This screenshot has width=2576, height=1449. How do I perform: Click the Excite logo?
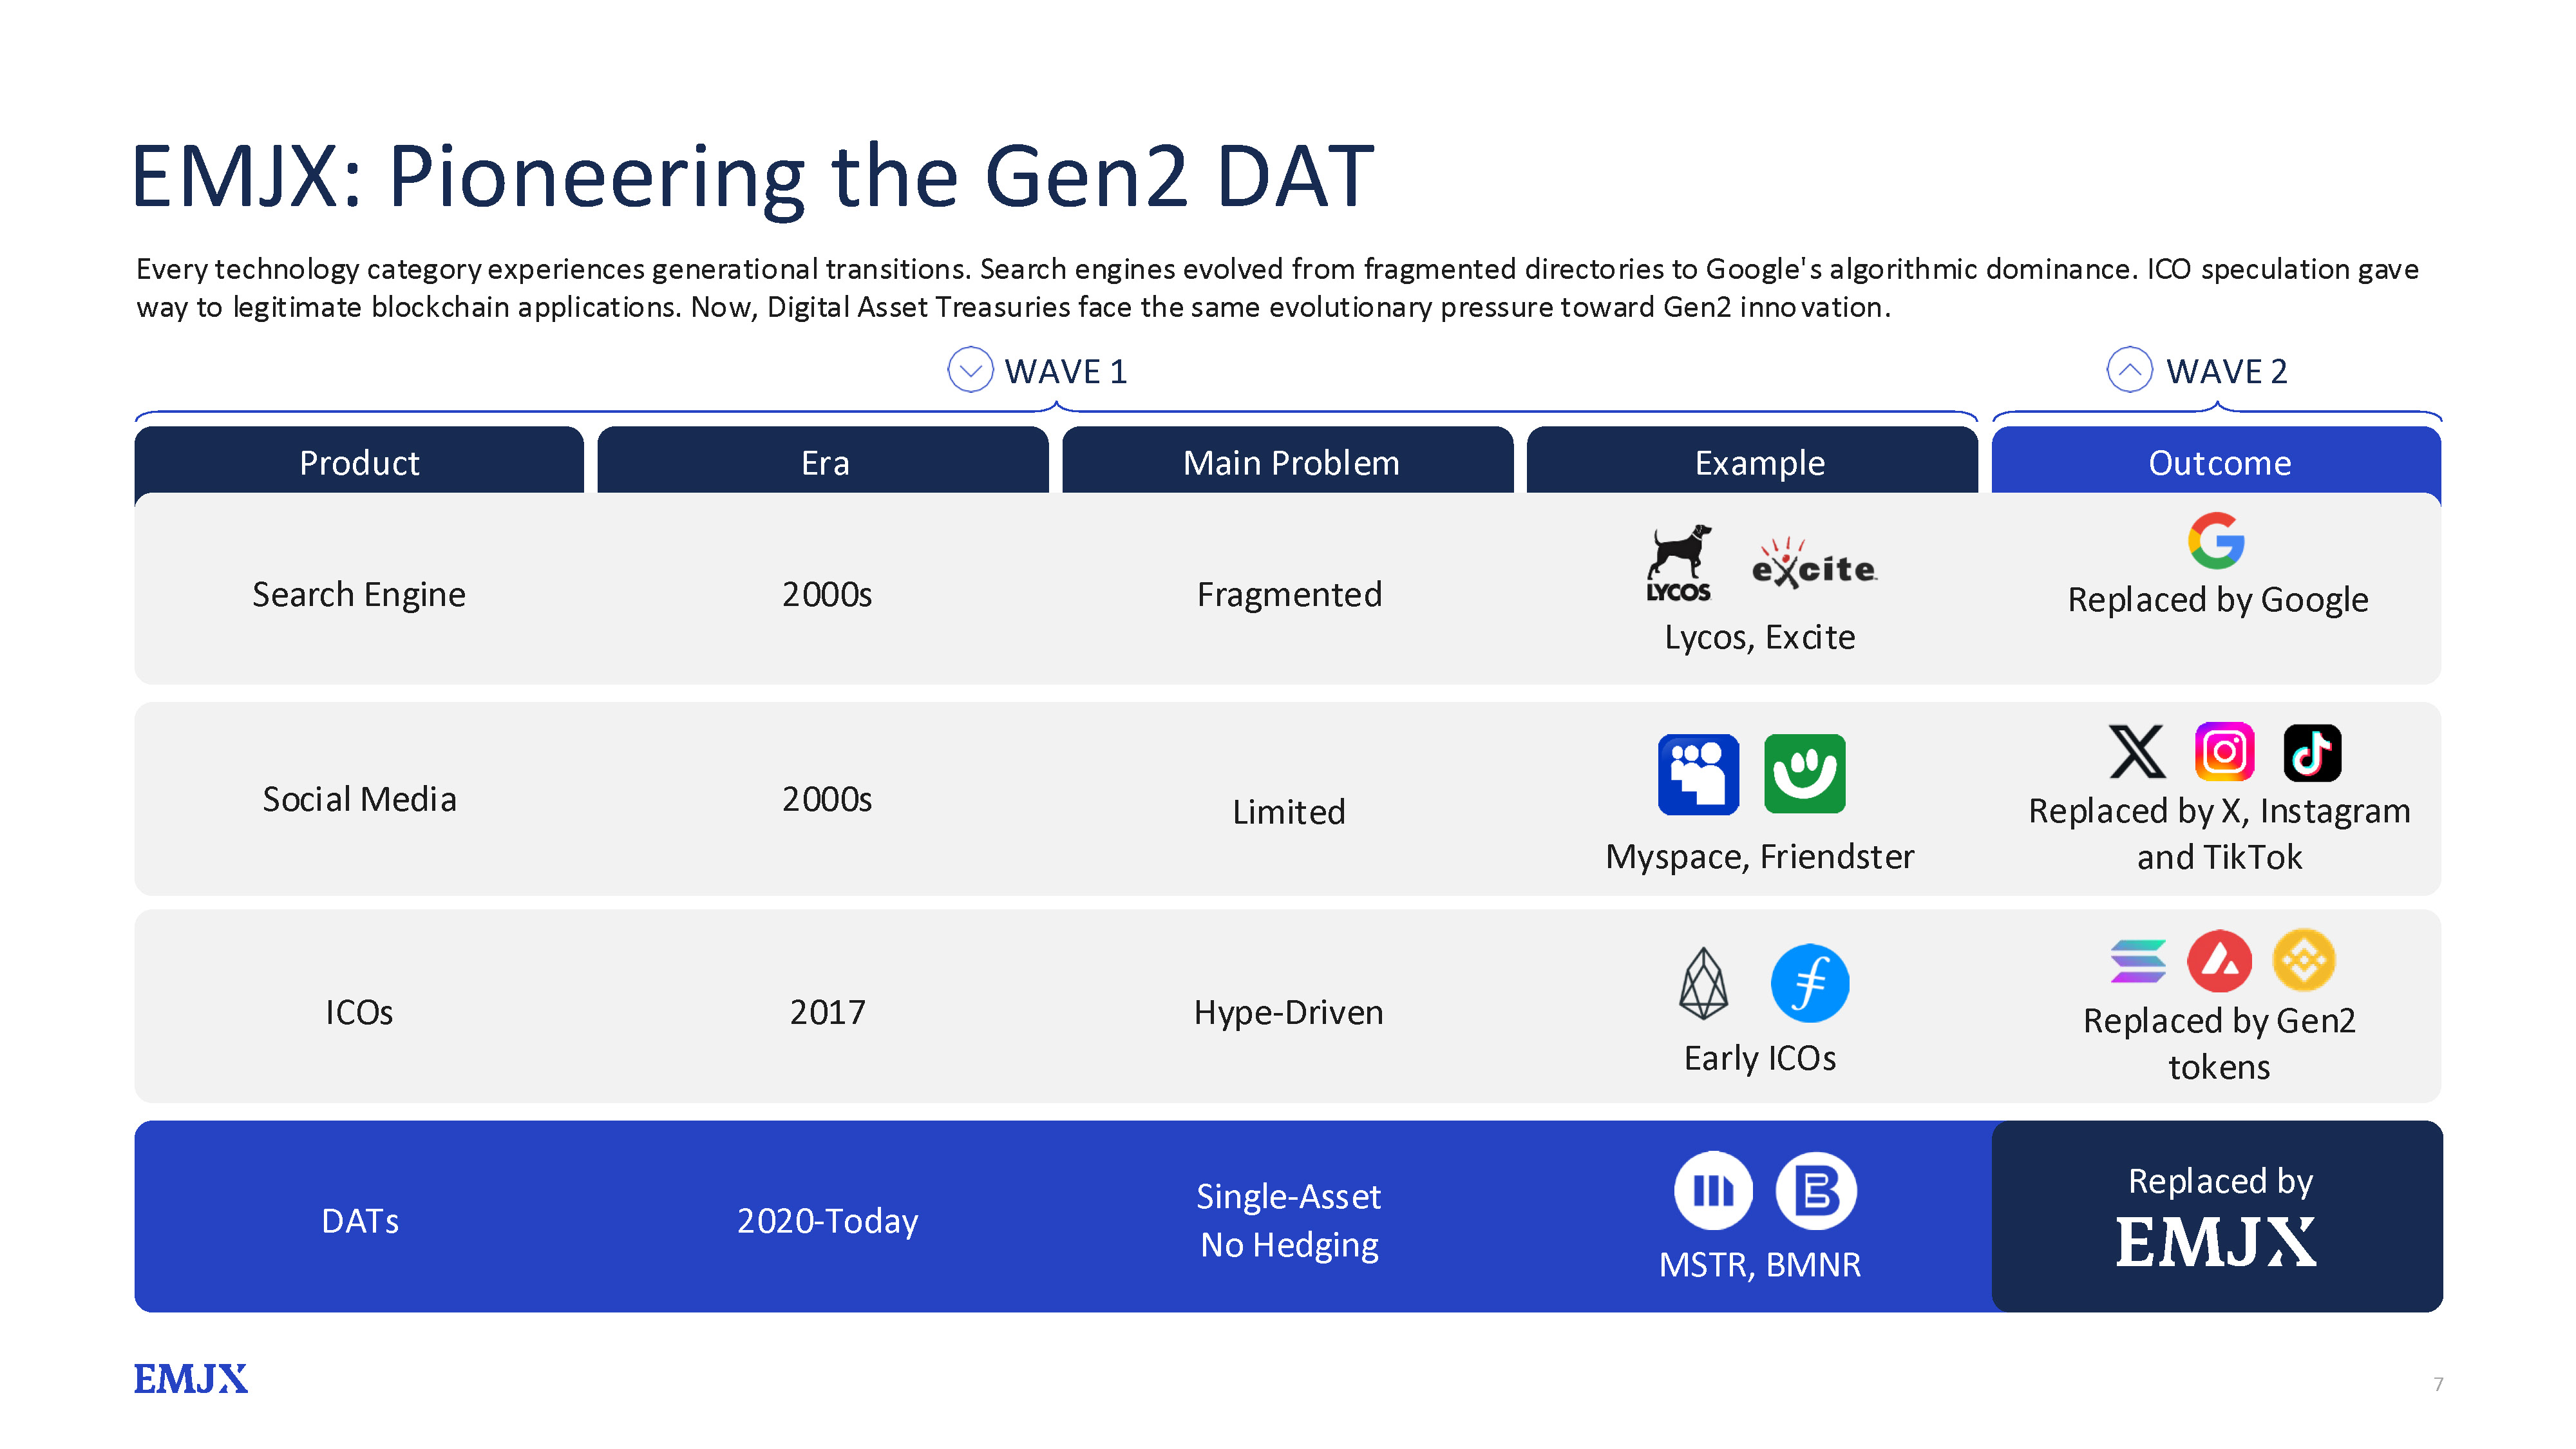tap(1814, 565)
